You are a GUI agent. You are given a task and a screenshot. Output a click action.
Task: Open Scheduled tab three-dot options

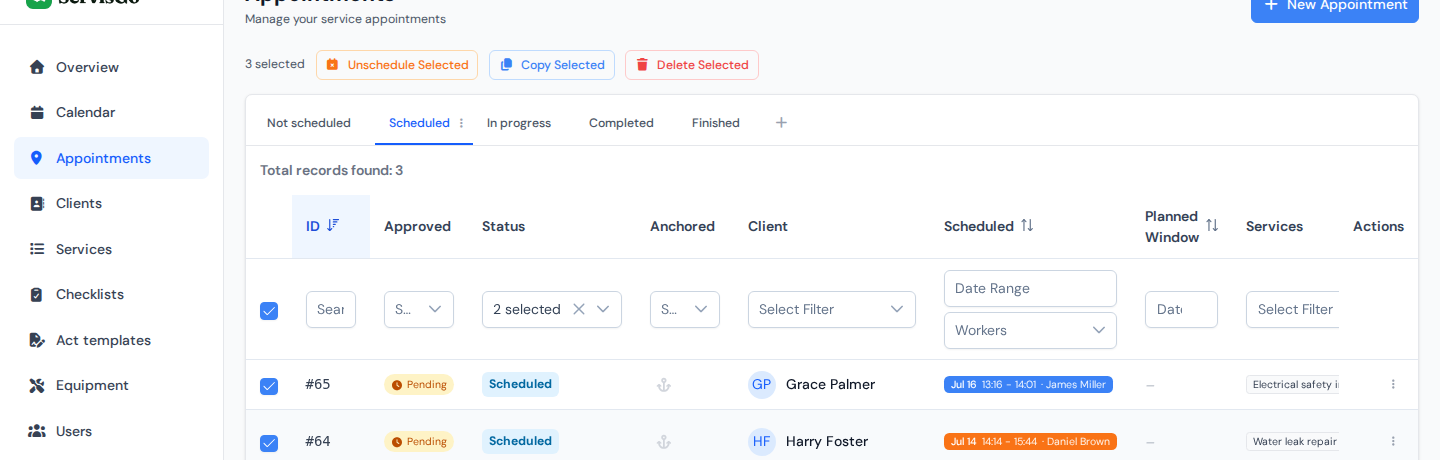(461, 123)
